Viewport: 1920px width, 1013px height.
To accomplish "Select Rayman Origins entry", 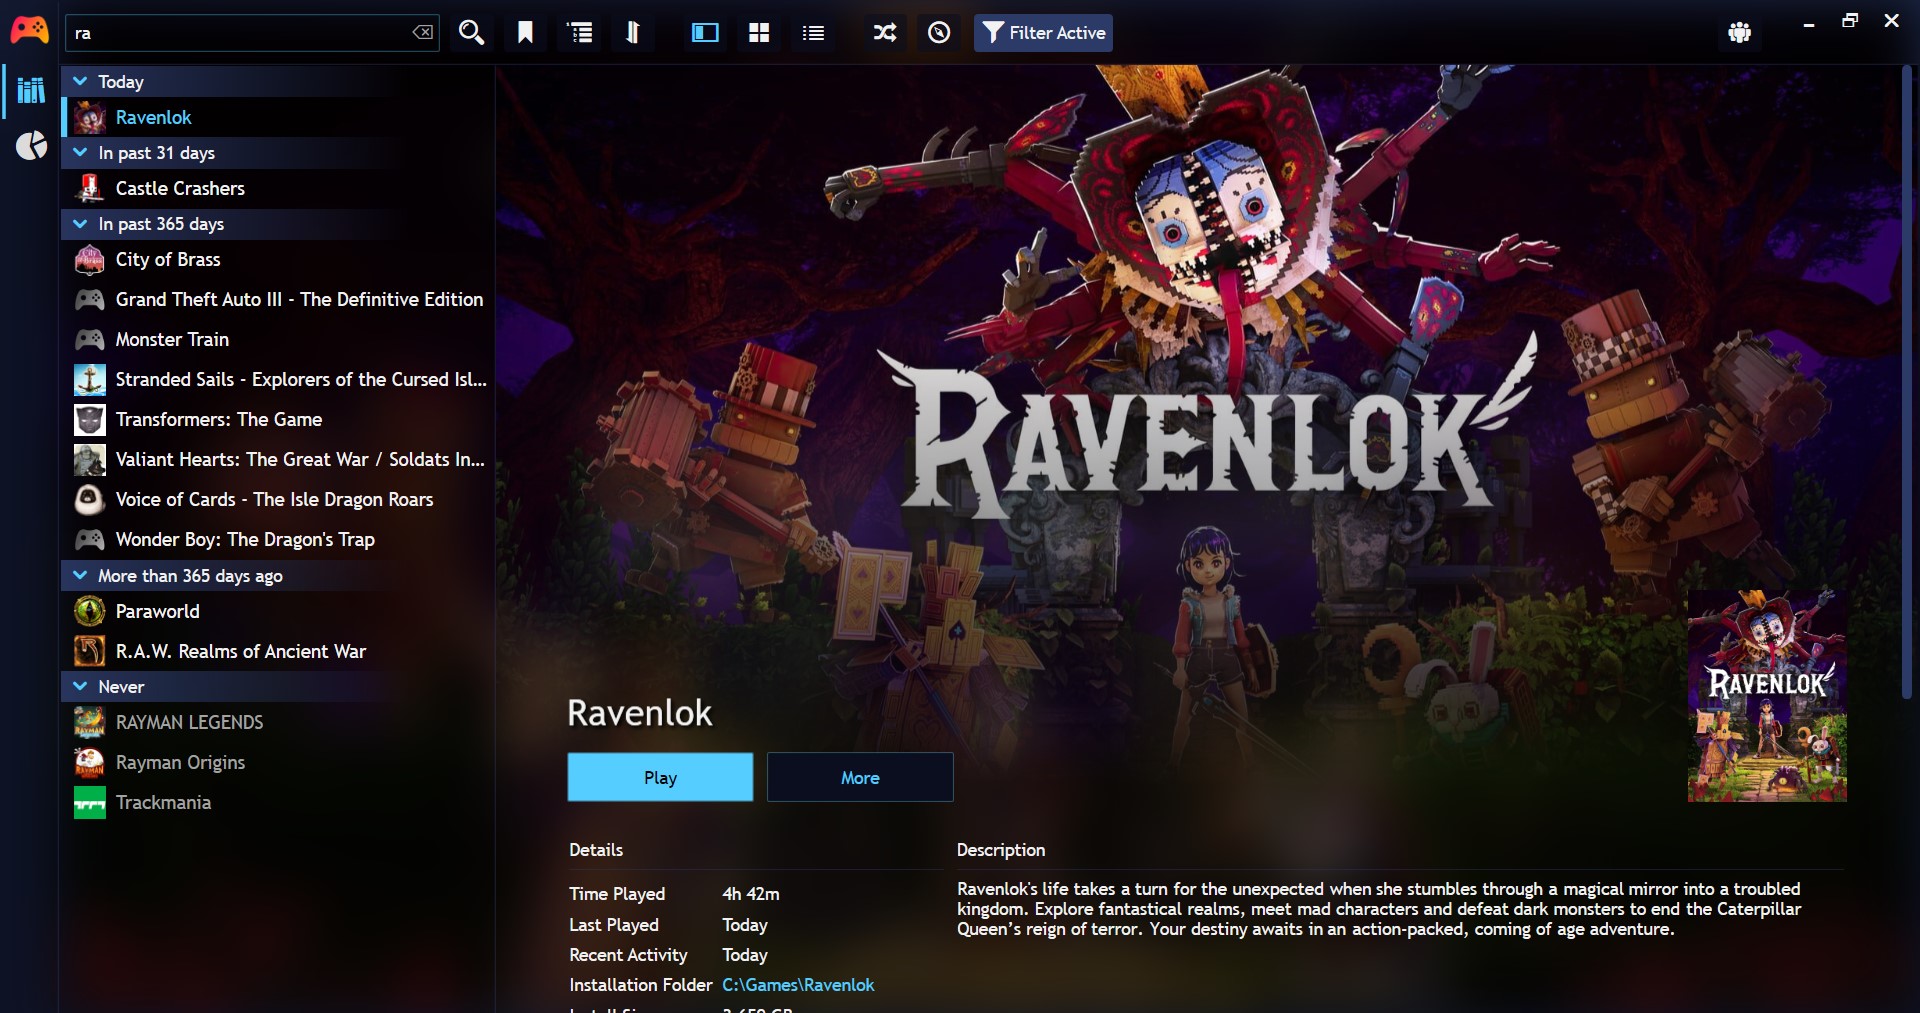I will [x=278, y=762].
